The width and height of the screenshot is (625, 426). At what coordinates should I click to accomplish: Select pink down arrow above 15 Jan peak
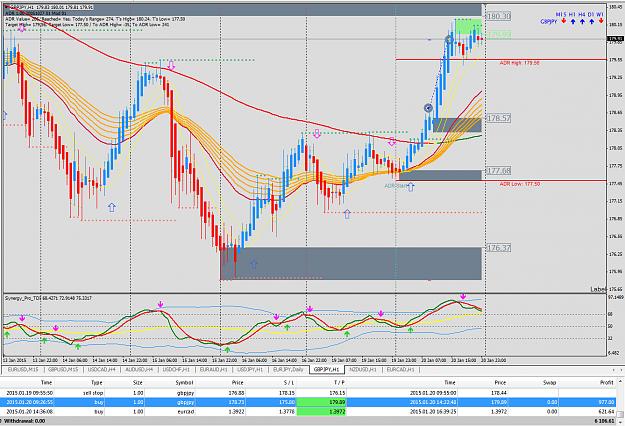[x=171, y=65]
